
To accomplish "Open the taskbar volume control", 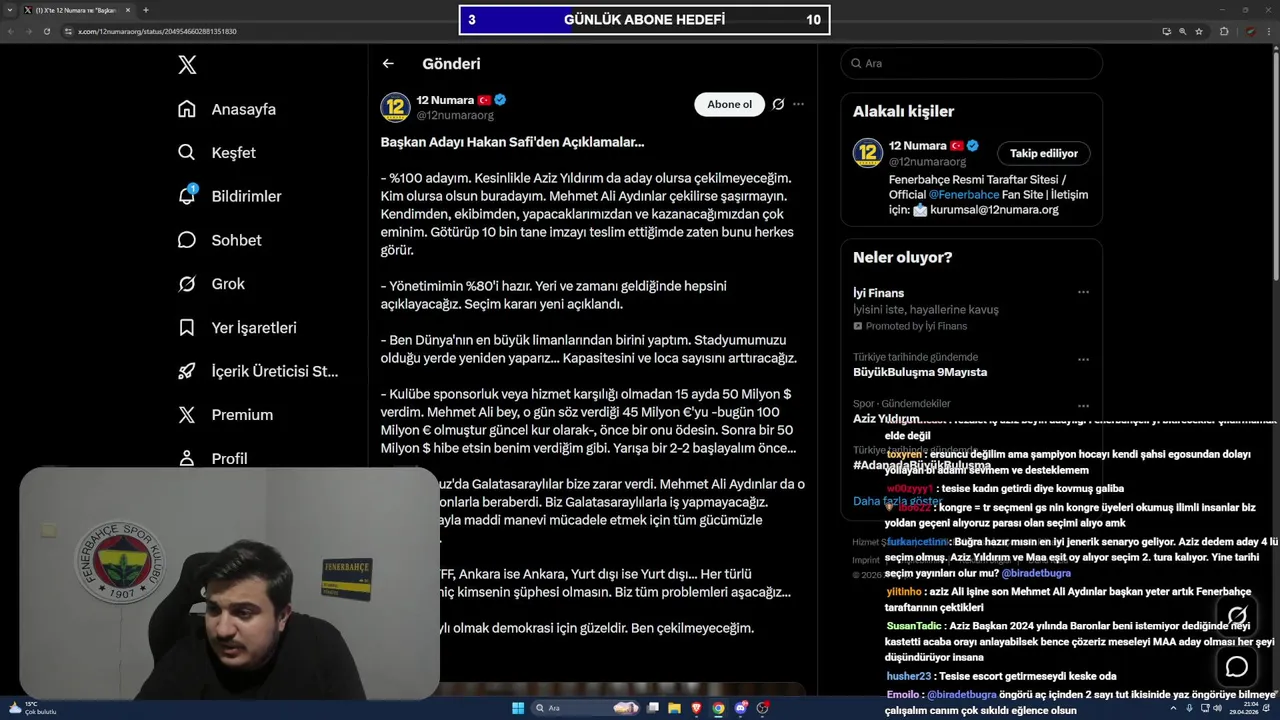I will [1217, 708].
